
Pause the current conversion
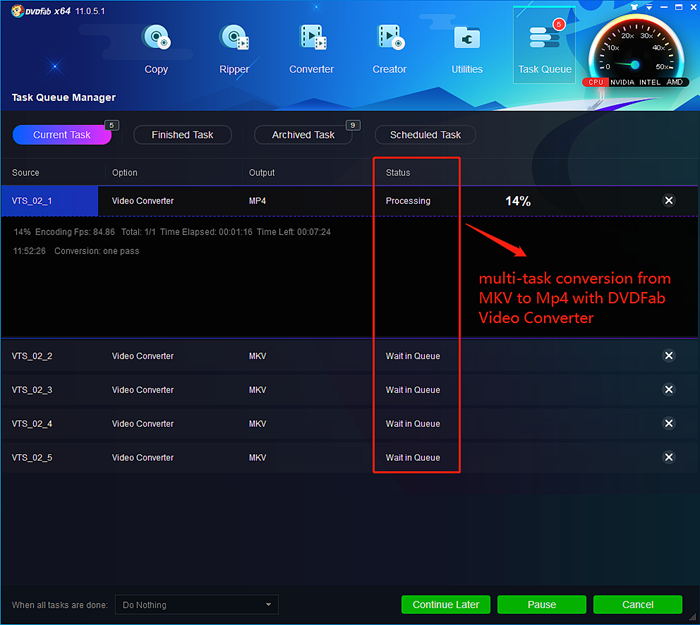(x=542, y=604)
